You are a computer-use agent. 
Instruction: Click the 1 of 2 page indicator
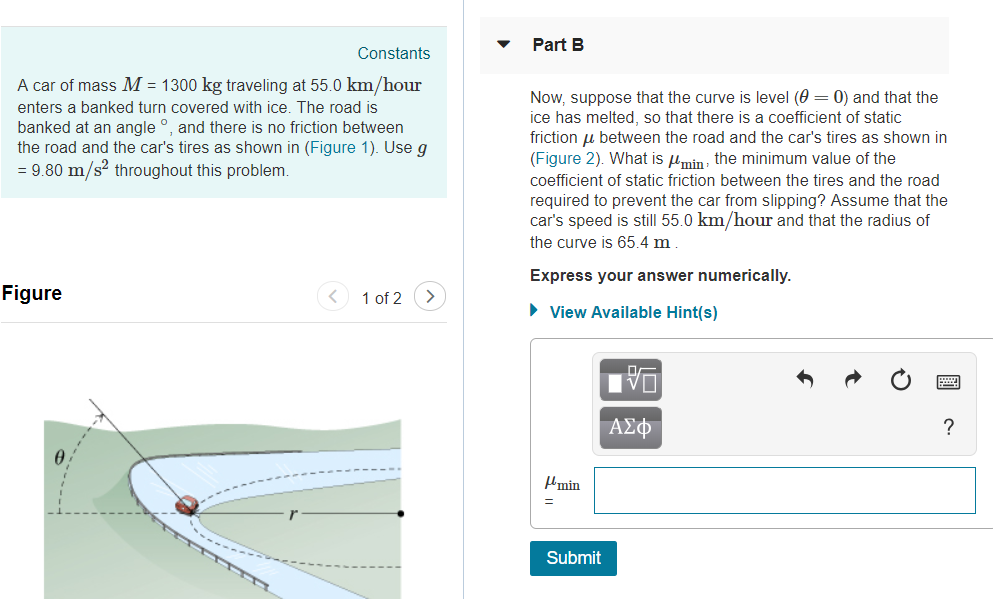(x=381, y=297)
